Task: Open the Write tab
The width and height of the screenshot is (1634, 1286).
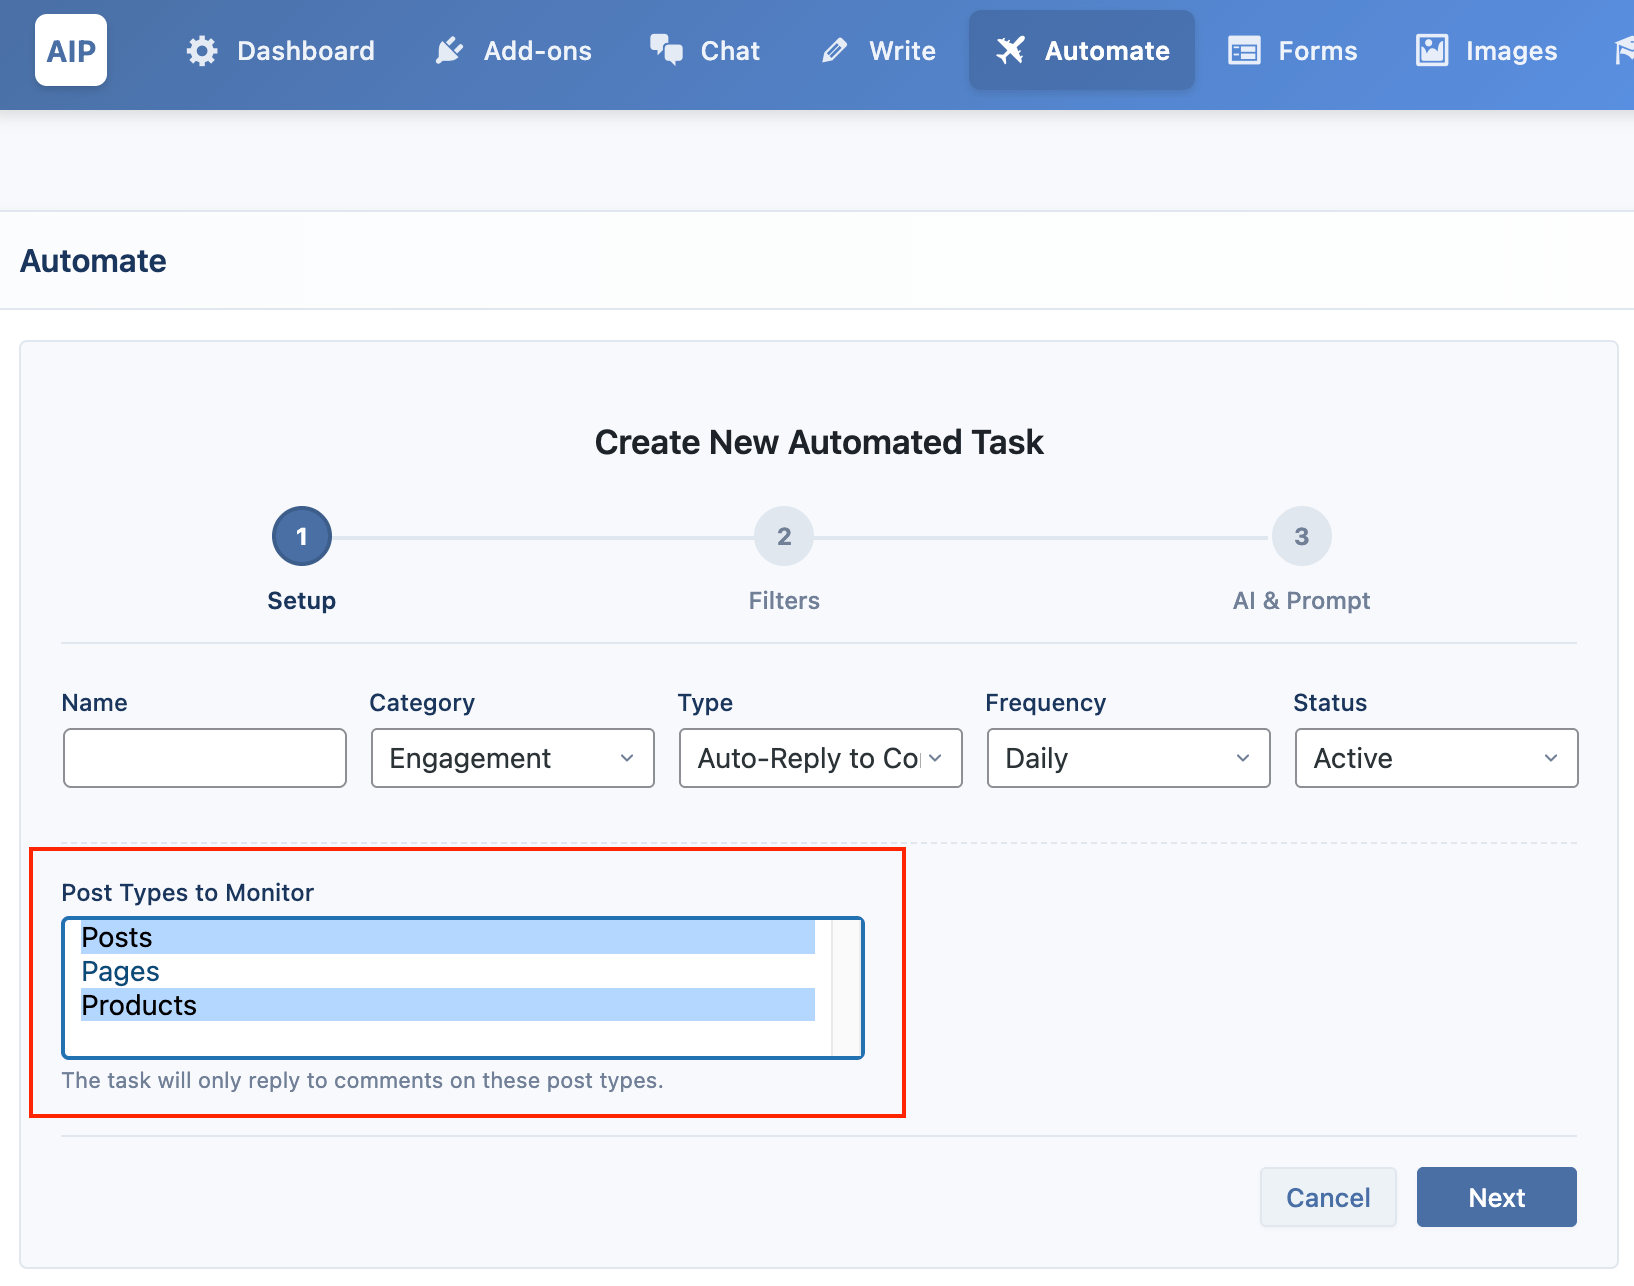Action: pyautogui.click(x=878, y=51)
